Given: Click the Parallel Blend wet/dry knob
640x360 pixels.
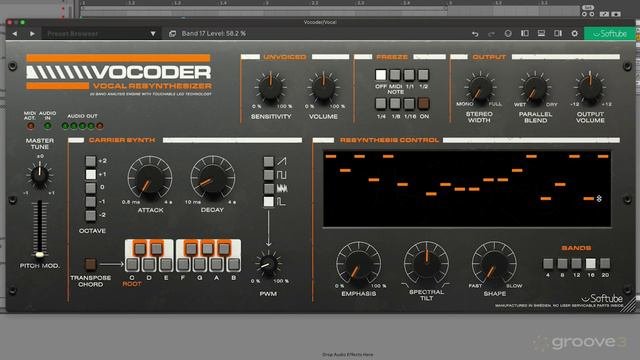Looking at the screenshot, I should point(535,88).
